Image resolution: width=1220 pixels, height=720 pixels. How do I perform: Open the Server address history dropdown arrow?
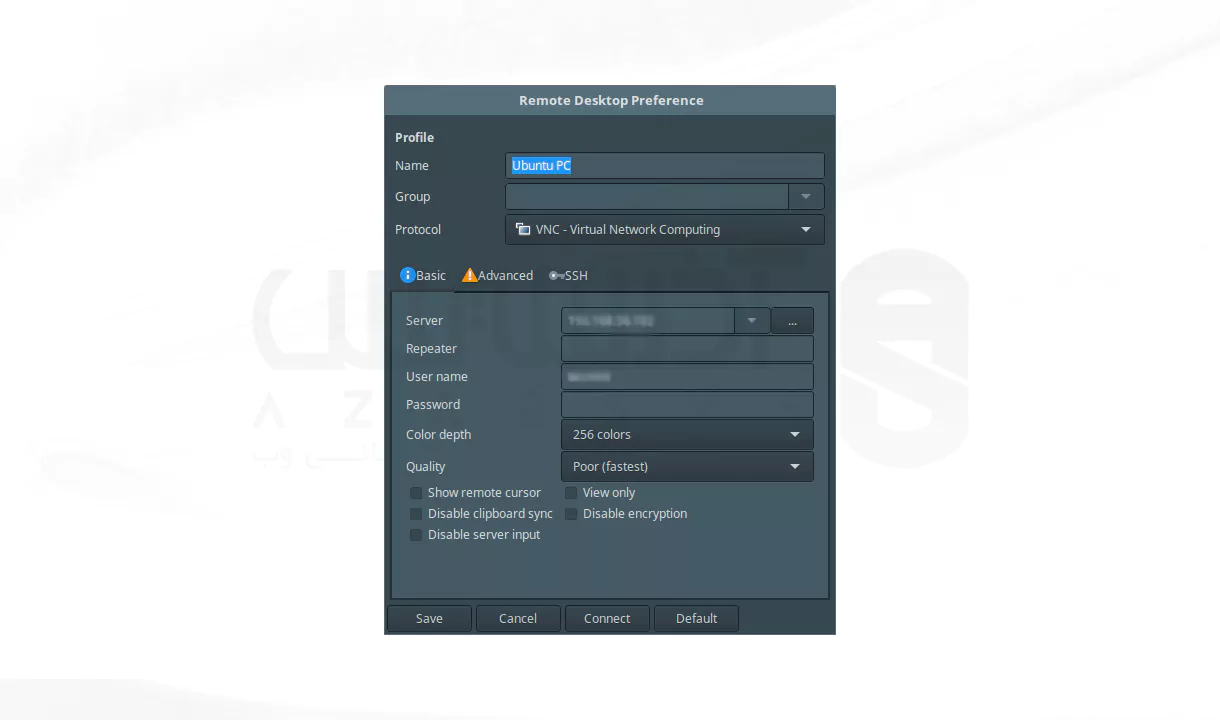click(x=752, y=321)
